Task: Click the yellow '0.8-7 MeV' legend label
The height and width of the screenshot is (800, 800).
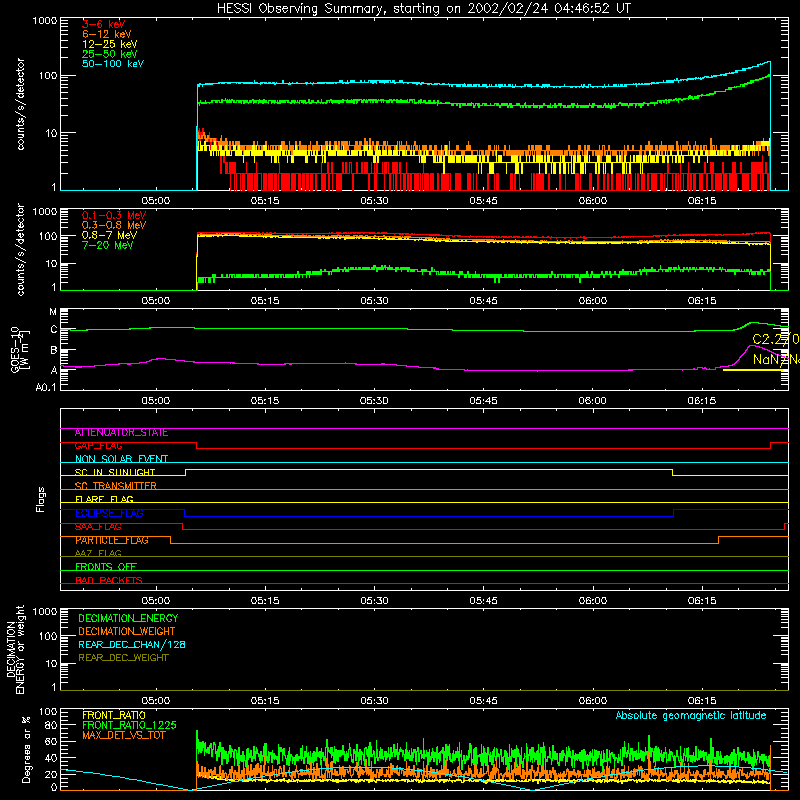Action: [109, 235]
